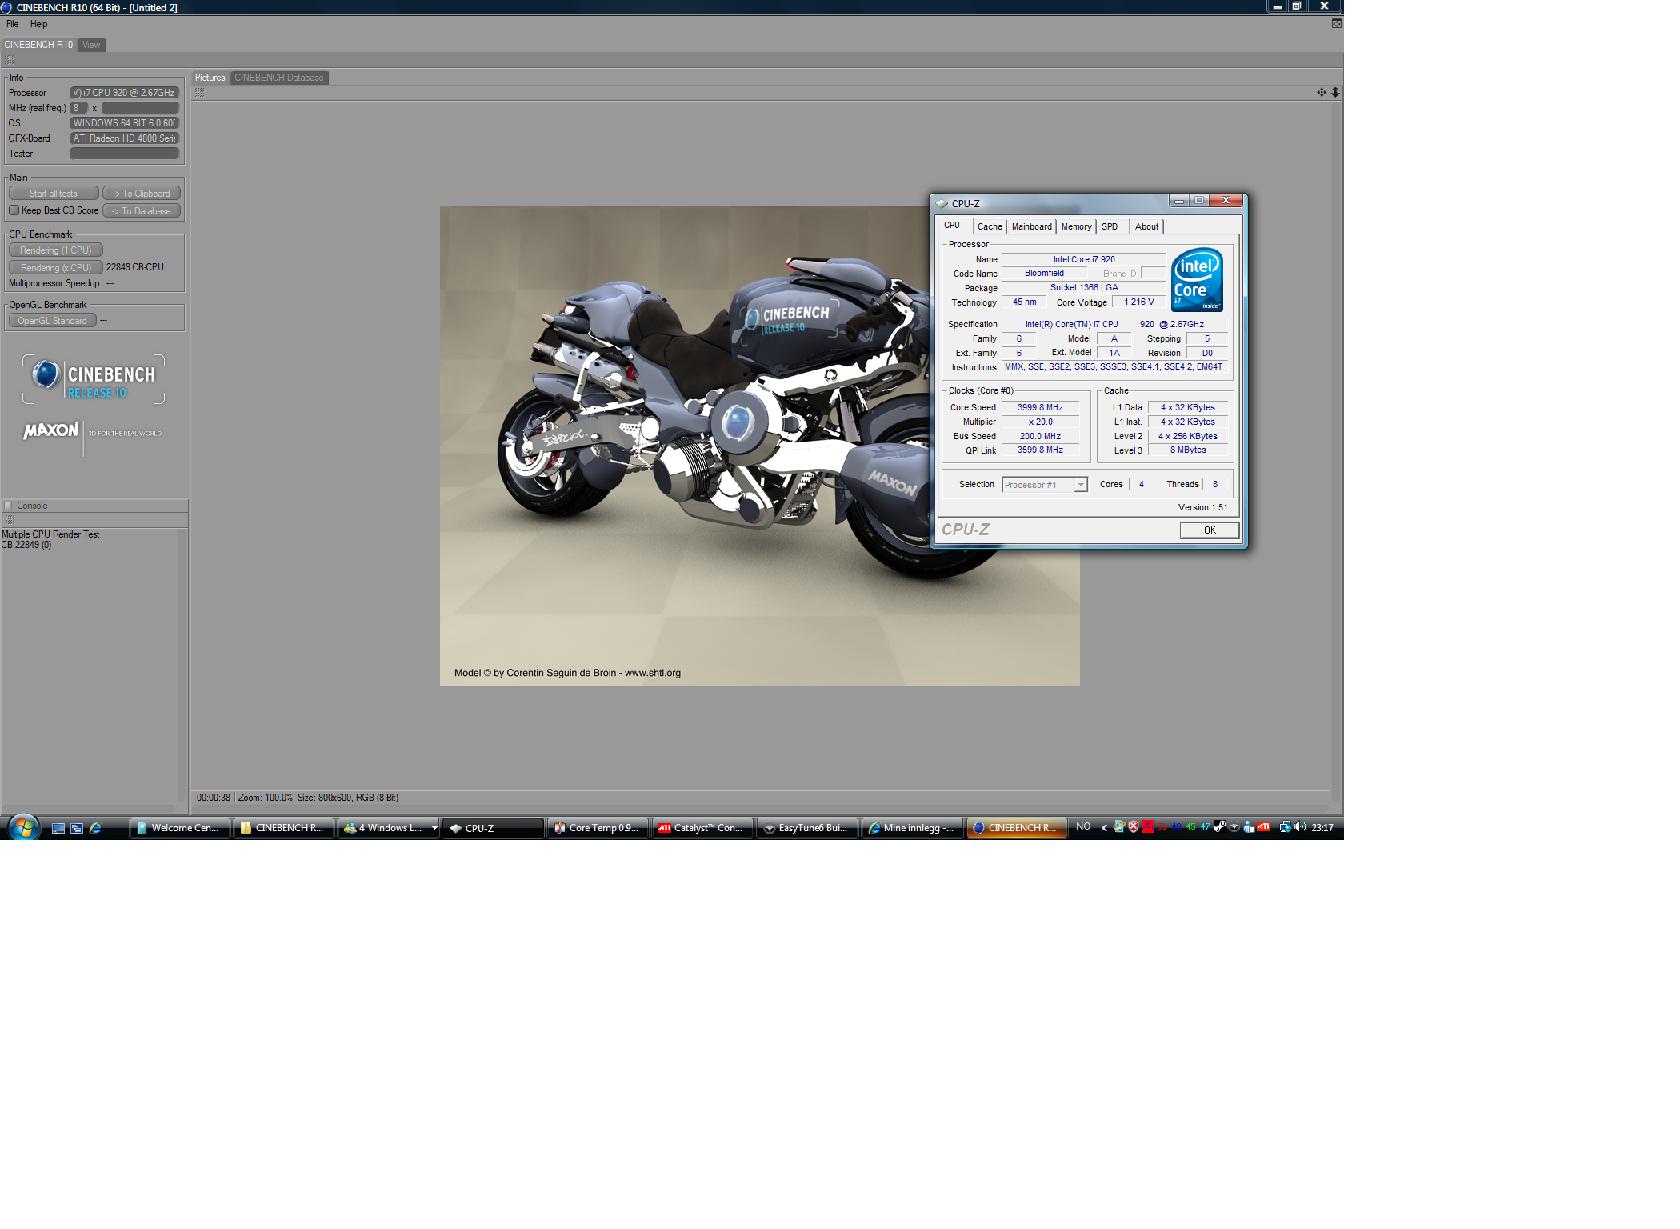Click the Processor info field

124,93
